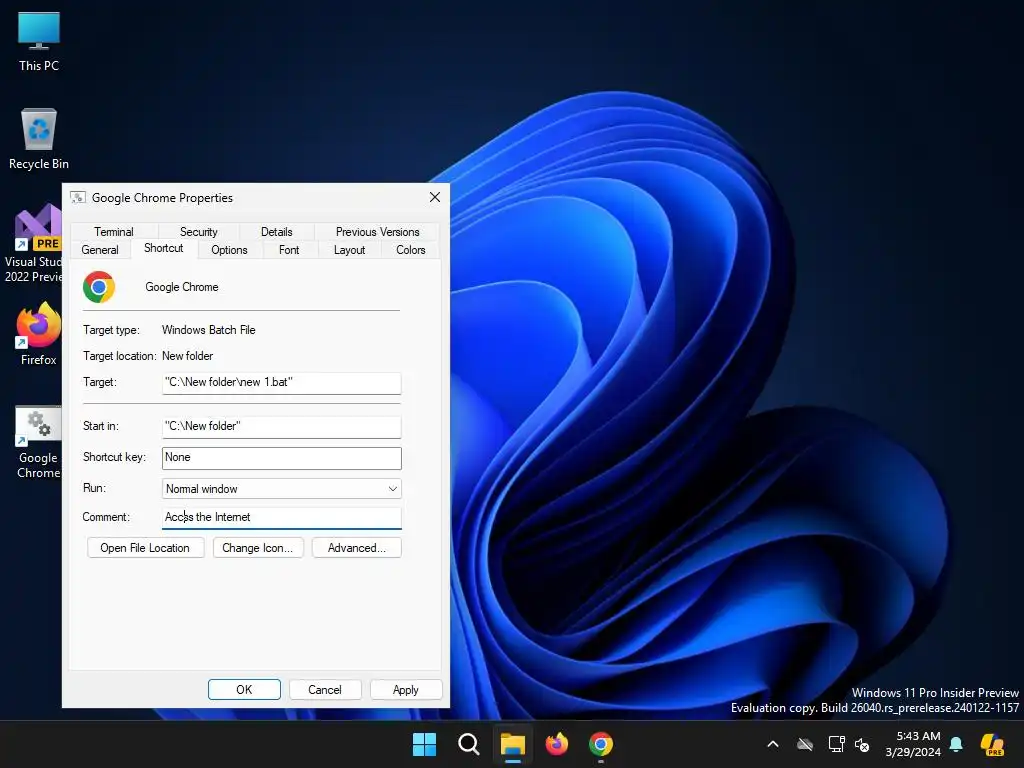This screenshot has width=1024, height=768.
Task: Click the Open File Location button
Action: pos(146,548)
